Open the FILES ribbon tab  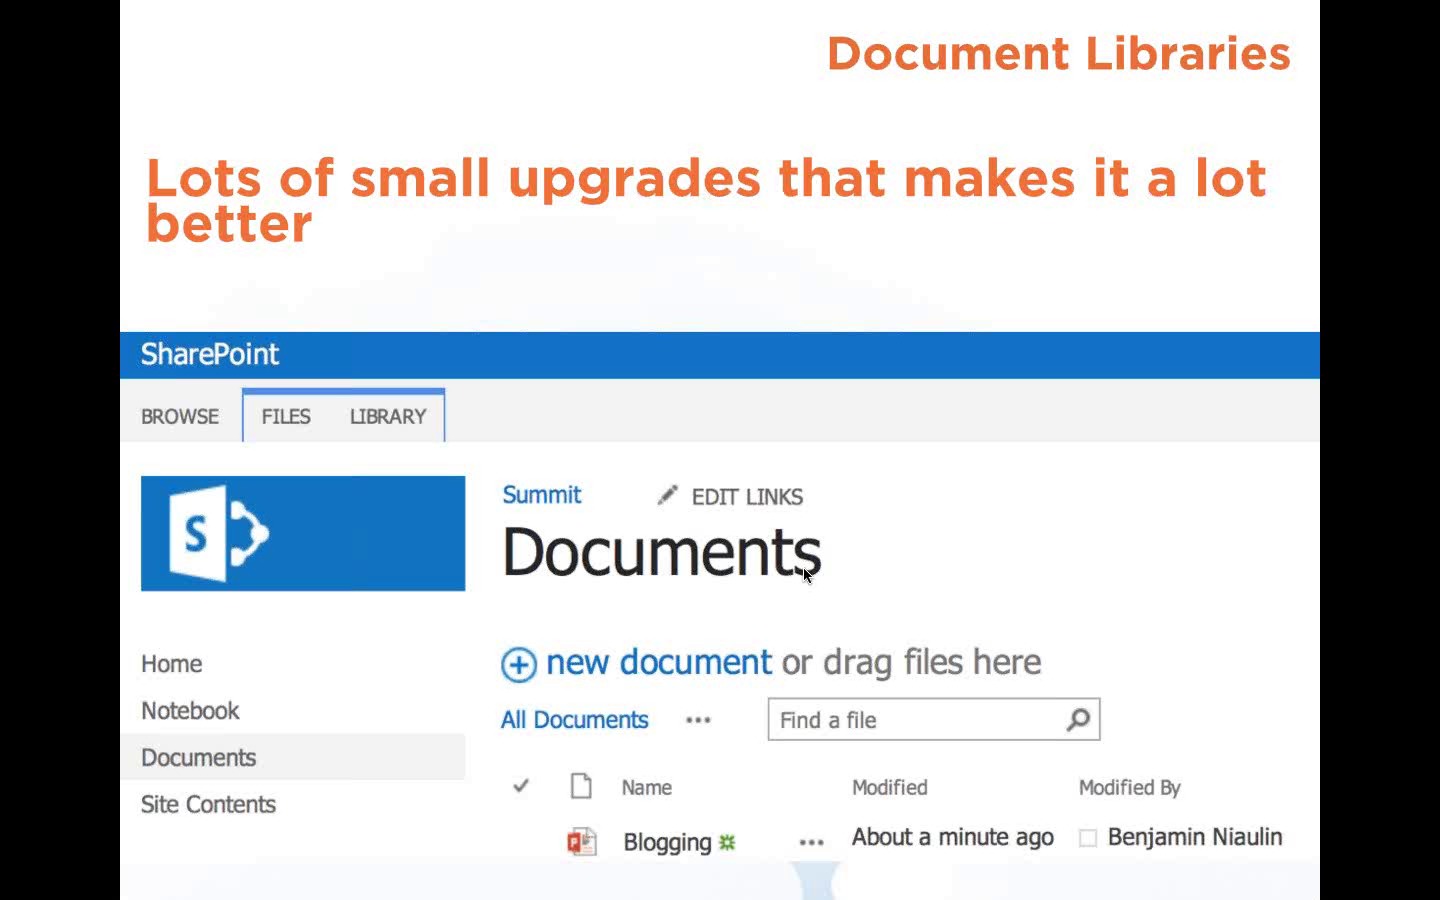(x=286, y=416)
